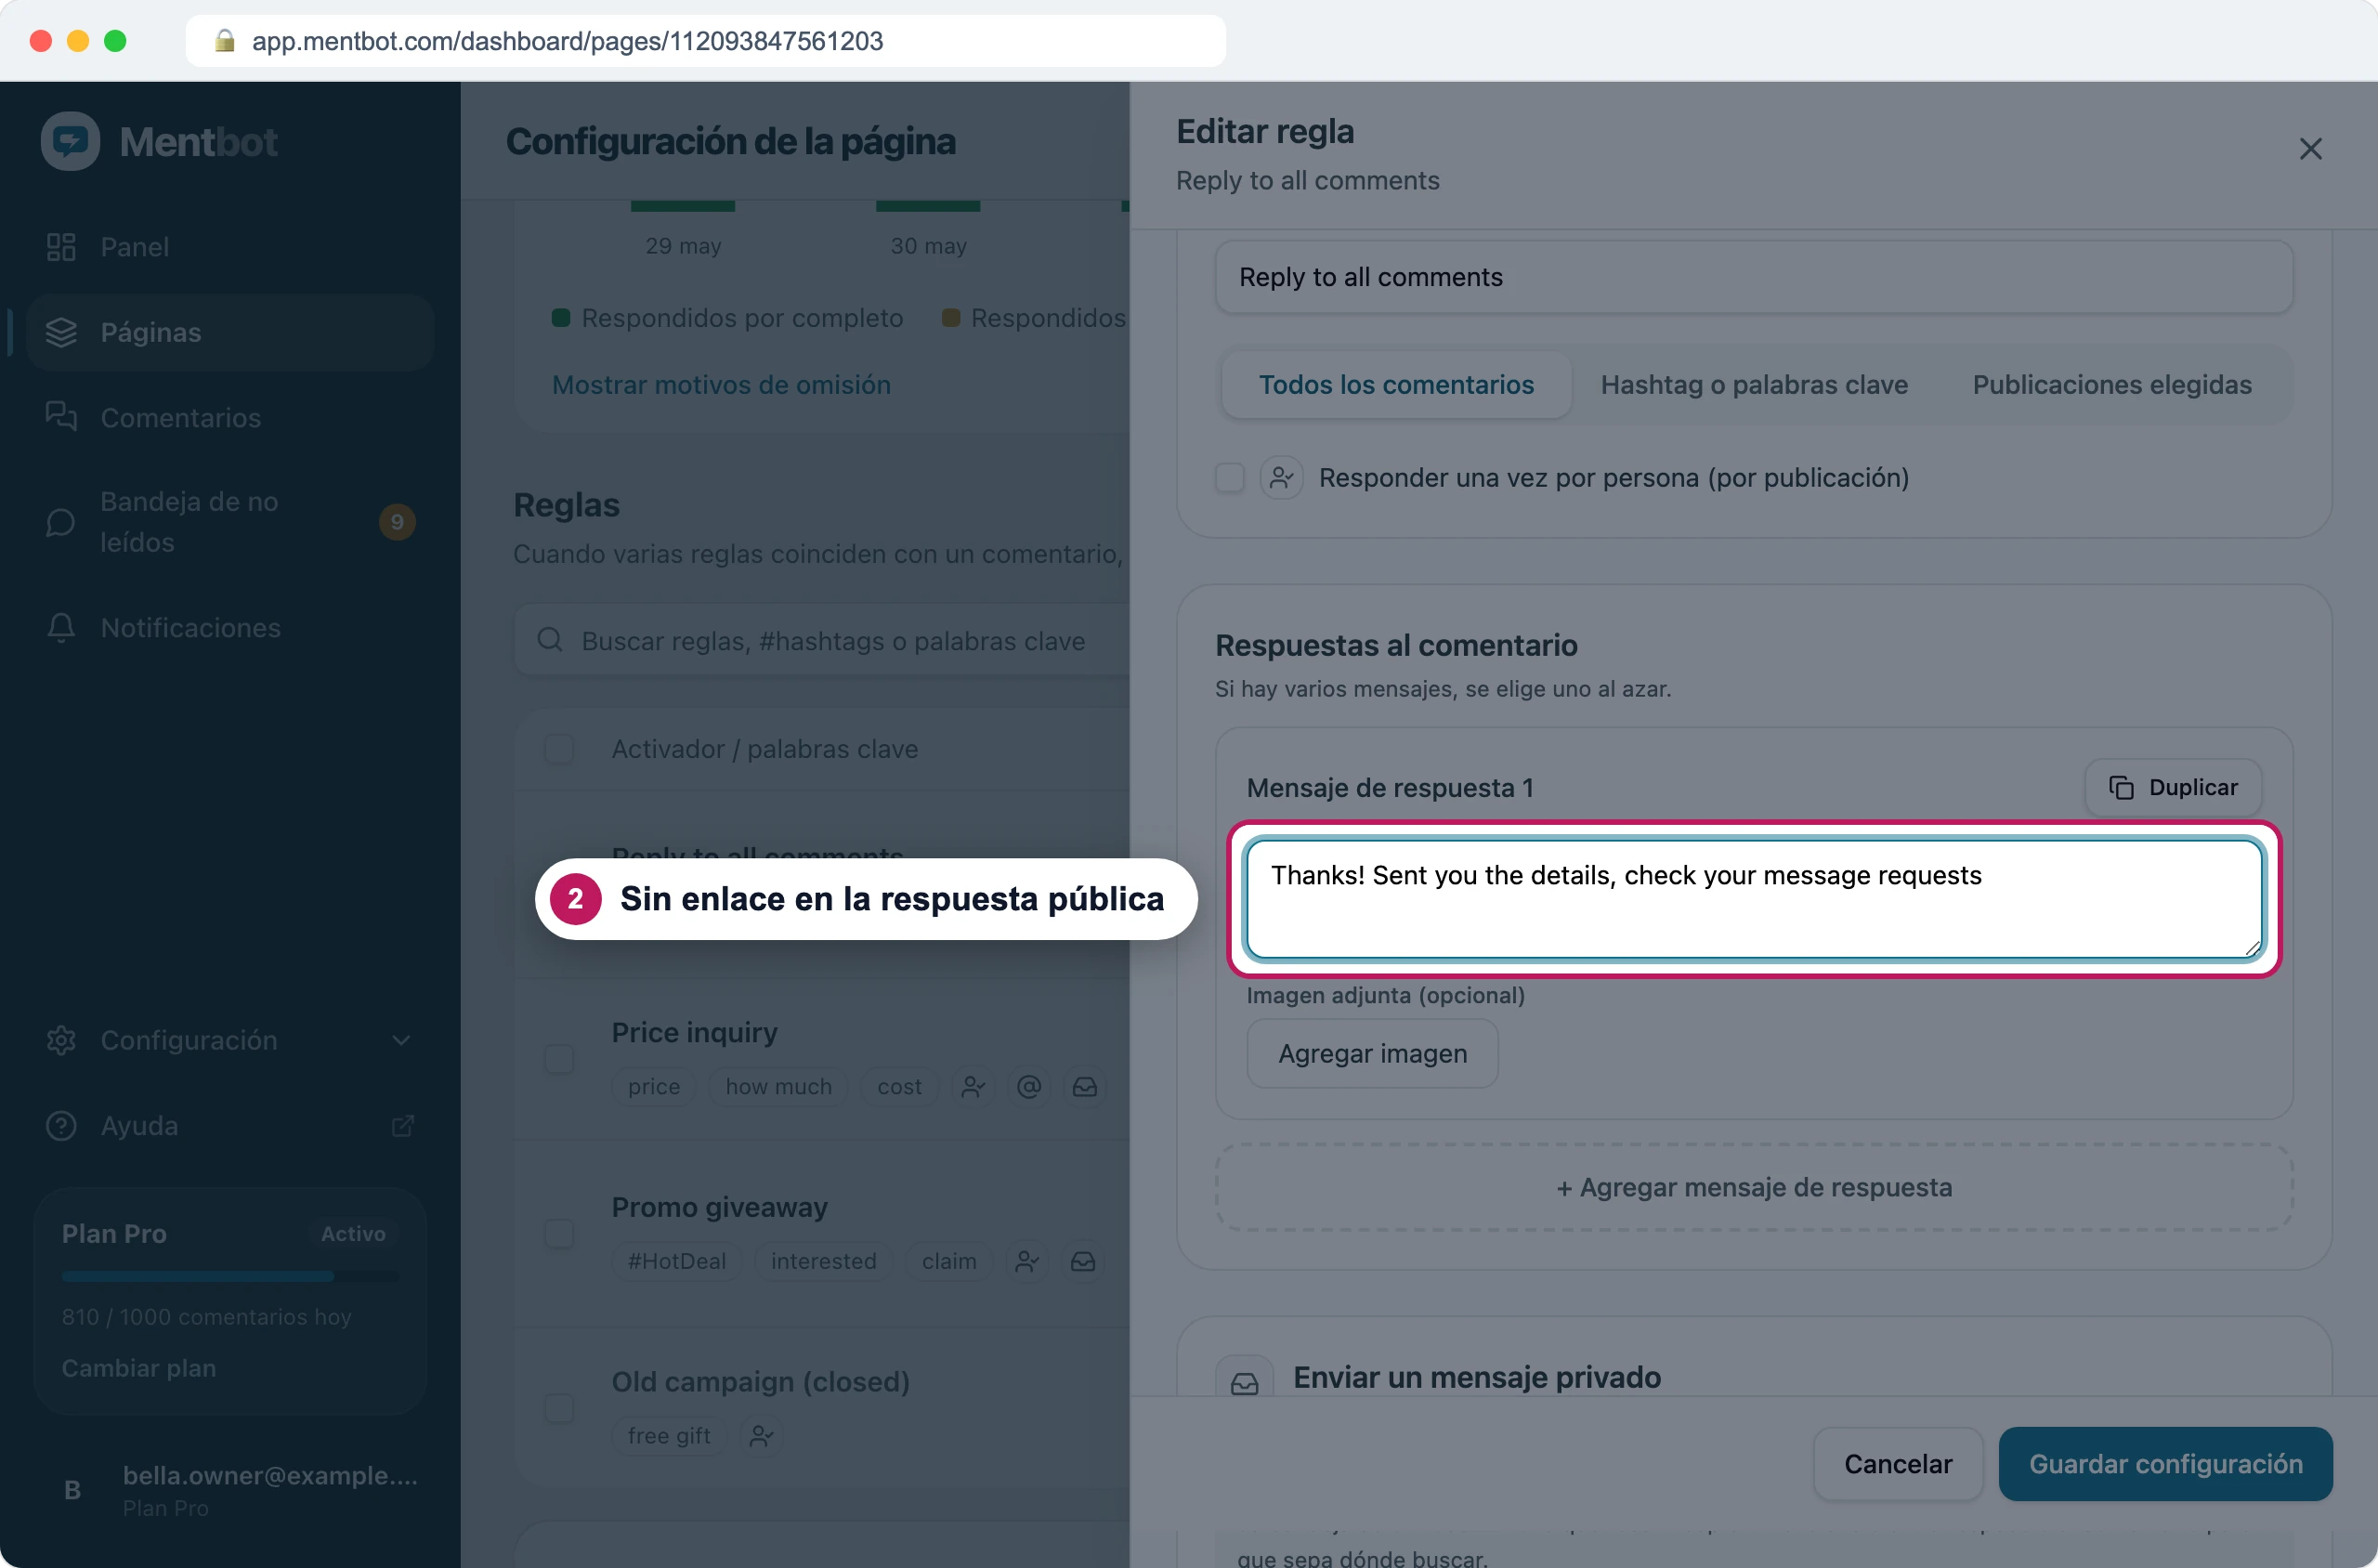This screenshot has width=2378, height=1568.
Task: Click Guardar configuración button
Action: [x=2165, y=1464]
